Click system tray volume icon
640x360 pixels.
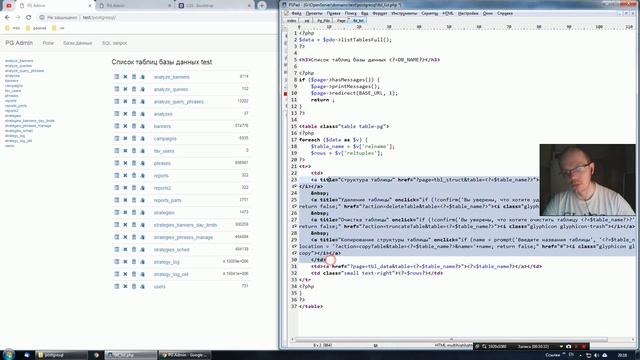click(x=596, y=355)
